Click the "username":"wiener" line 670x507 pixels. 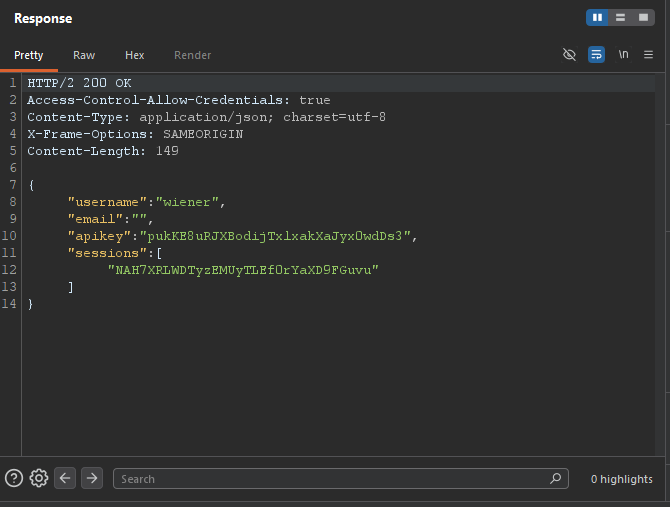click(x=147, y=202)
